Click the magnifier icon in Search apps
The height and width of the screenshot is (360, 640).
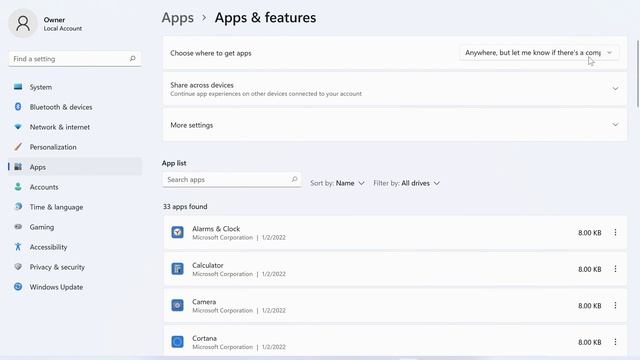click(294, 179)
